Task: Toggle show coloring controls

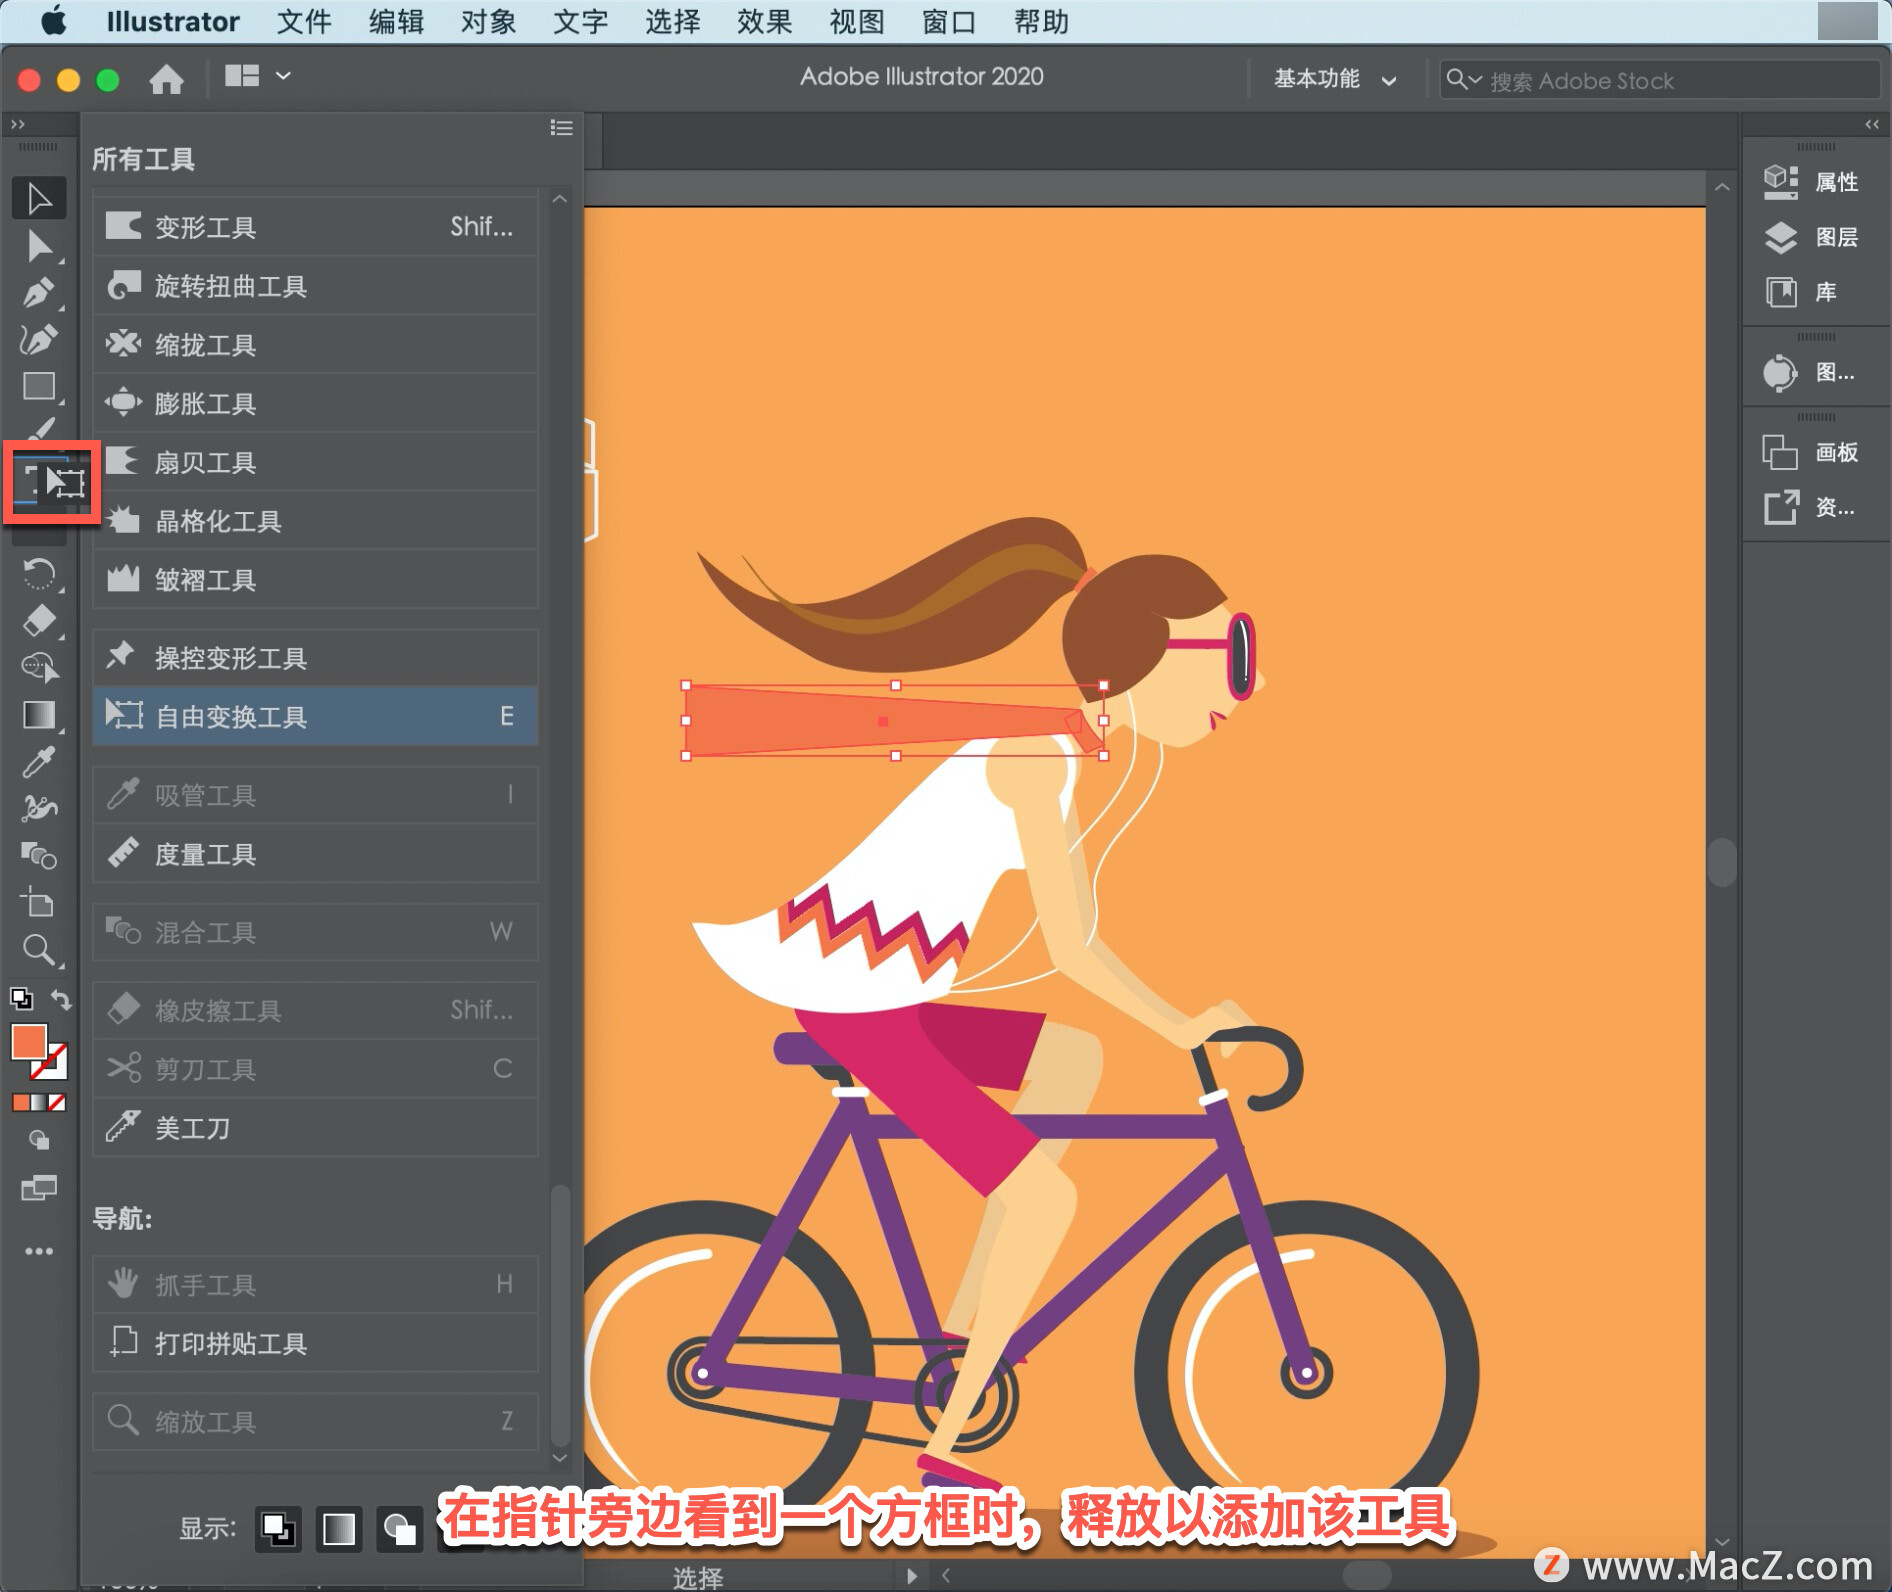Action: (339, 1529)
